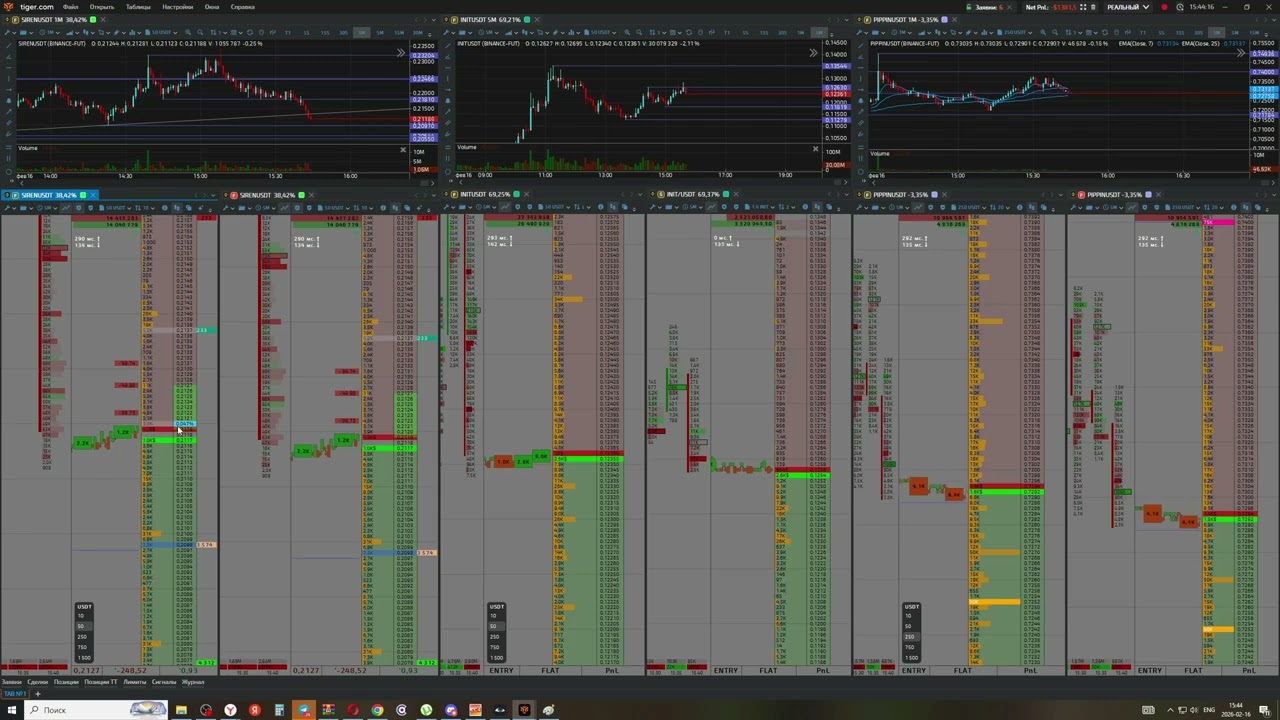
Task: Select the TAB №1 workspace tab
Action: 13,693
